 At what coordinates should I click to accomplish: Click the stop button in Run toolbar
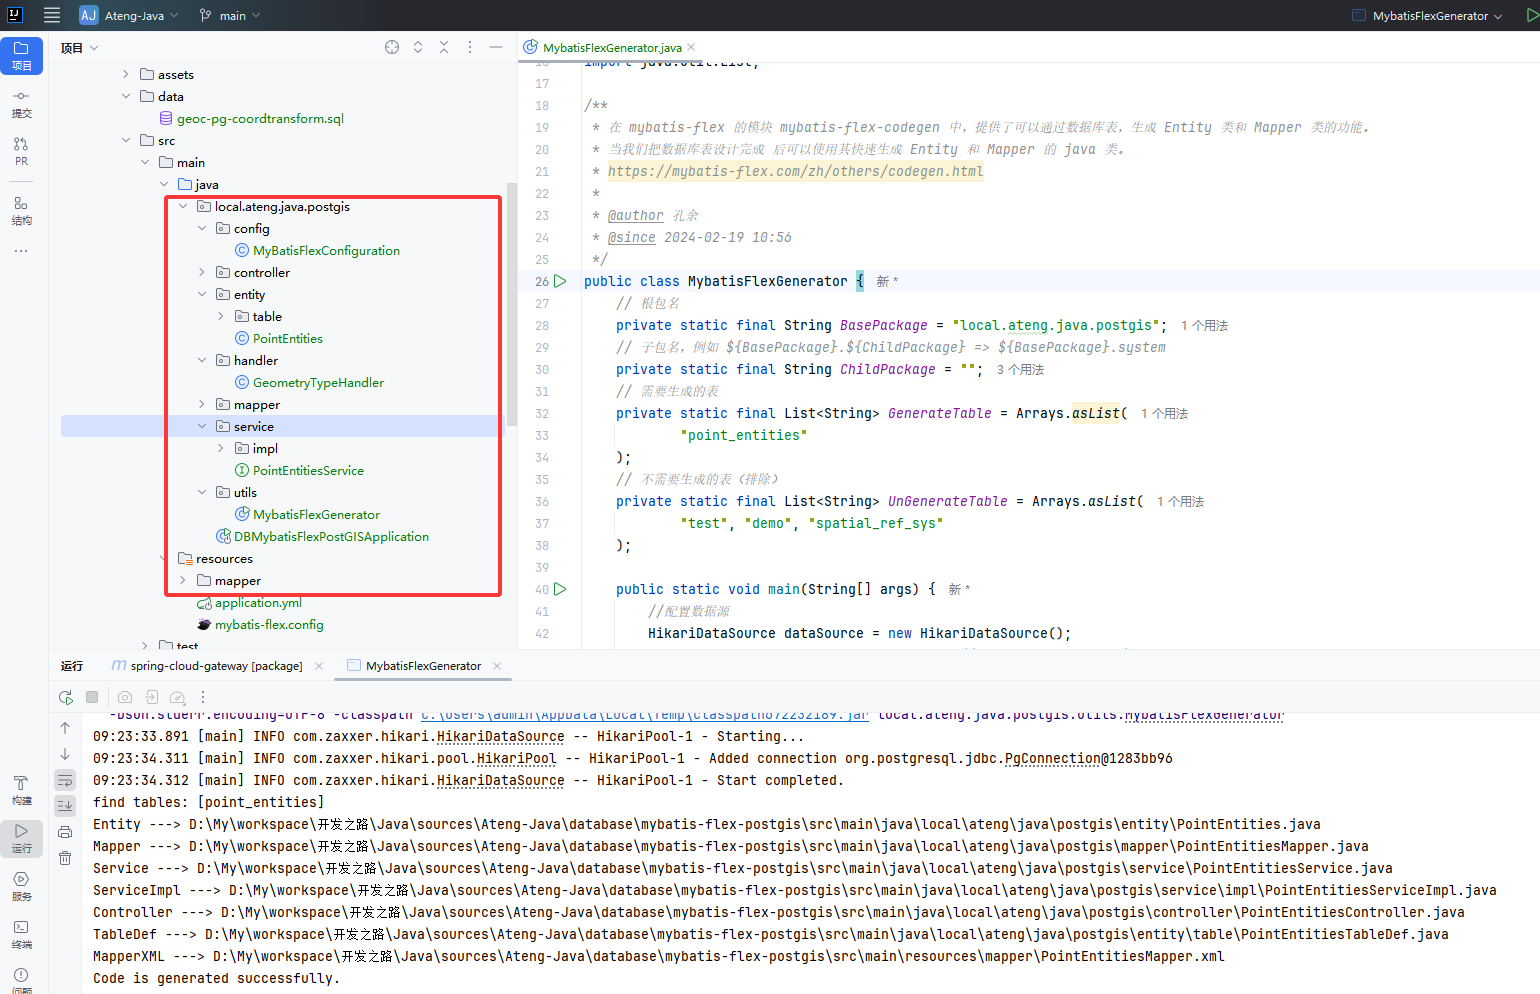(92, 697)
